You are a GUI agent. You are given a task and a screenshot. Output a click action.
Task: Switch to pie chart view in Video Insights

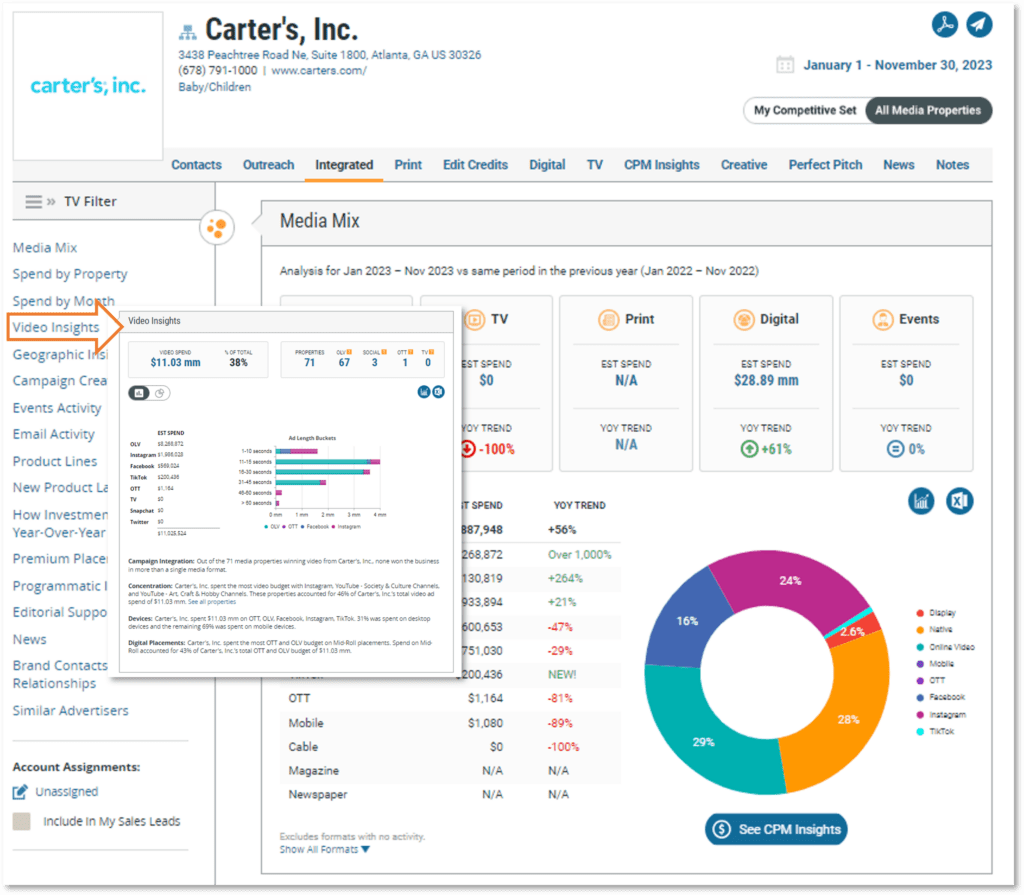(160, 393)
